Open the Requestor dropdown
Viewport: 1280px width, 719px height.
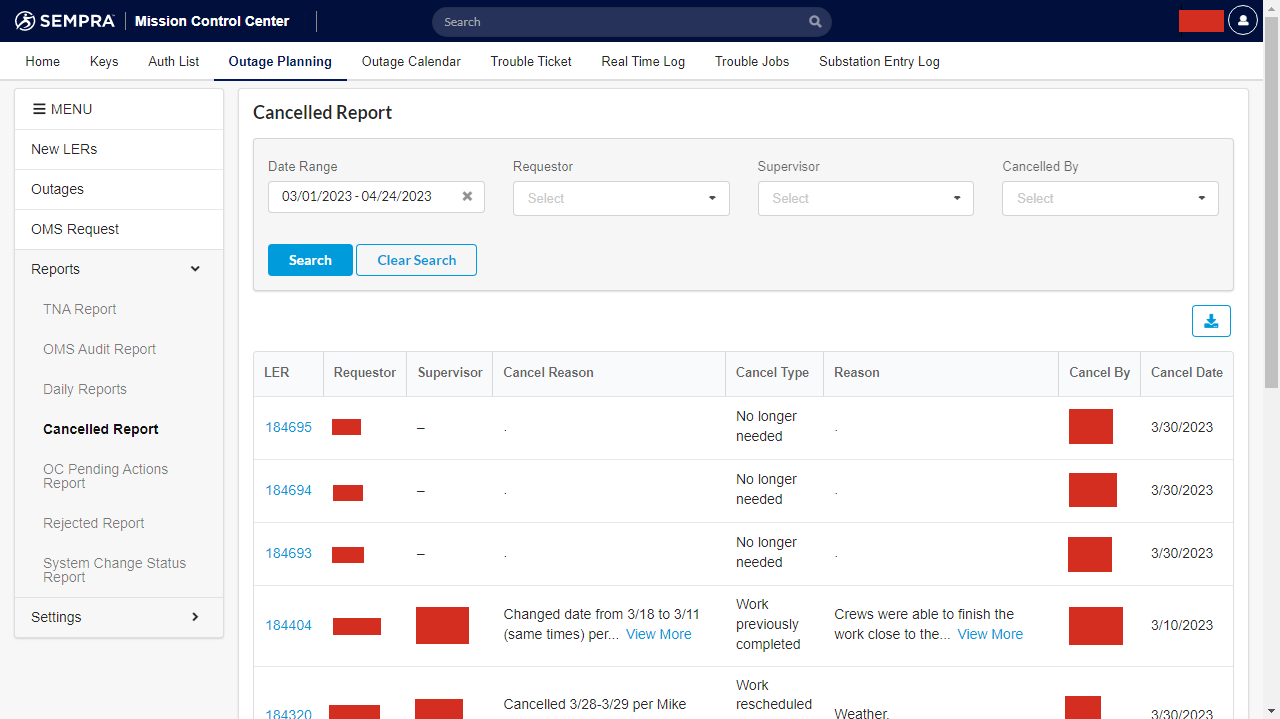(620, 198)
